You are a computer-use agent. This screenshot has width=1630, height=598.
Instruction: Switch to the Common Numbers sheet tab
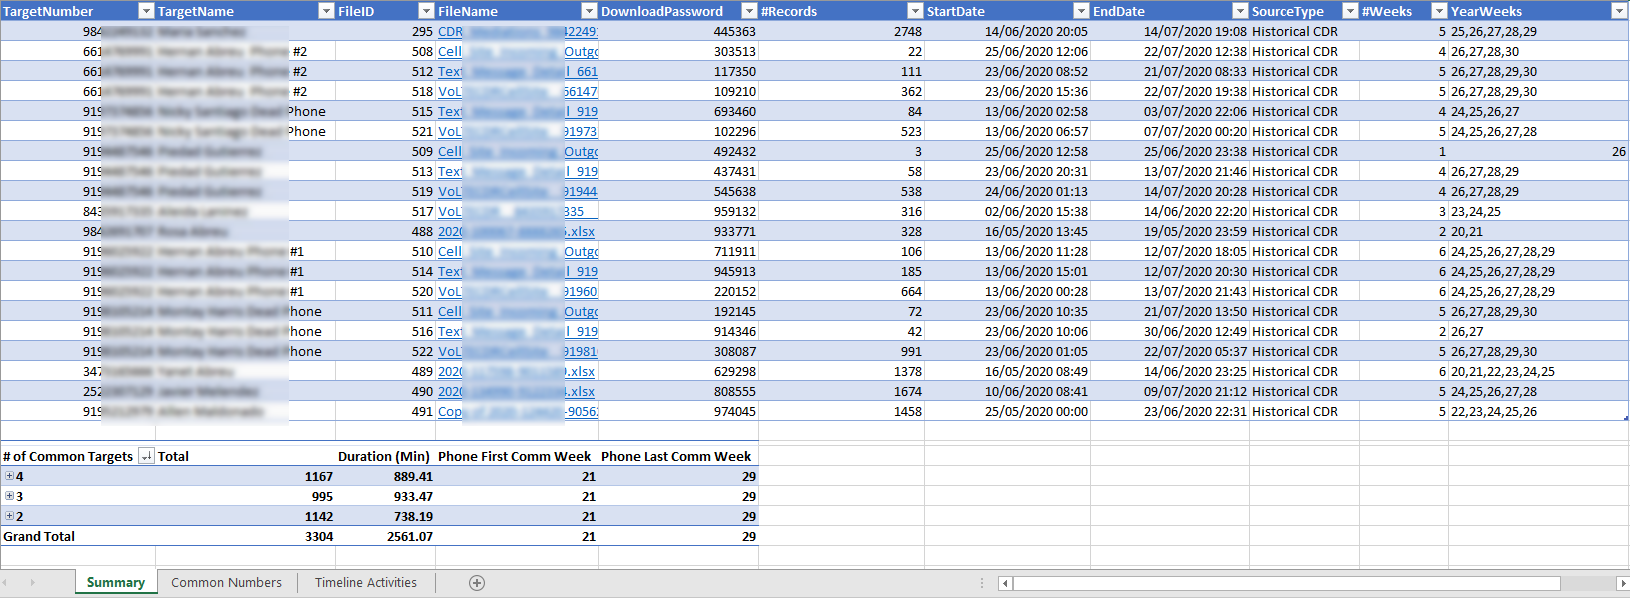(226, 582)
